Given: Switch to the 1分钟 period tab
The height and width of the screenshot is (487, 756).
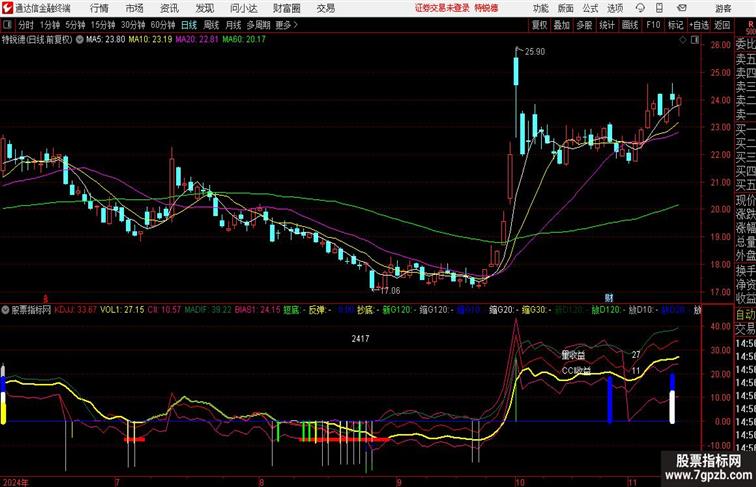Looking at the screenshot, I should coord(50,25).
